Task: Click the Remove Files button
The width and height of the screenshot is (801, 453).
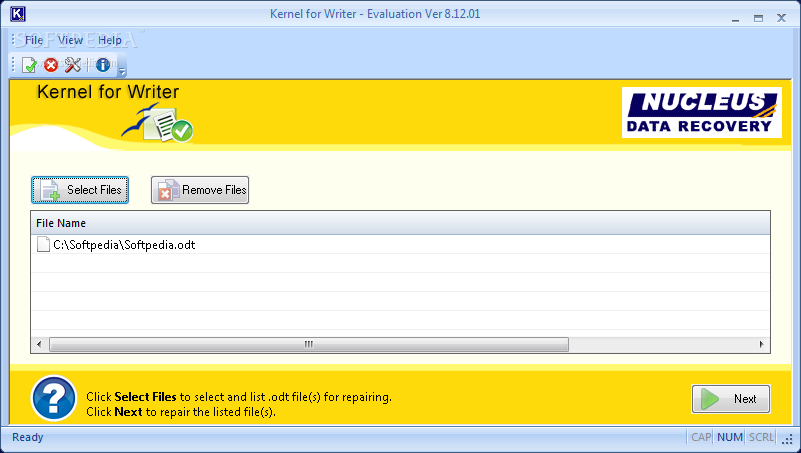Action: point(200,190)
